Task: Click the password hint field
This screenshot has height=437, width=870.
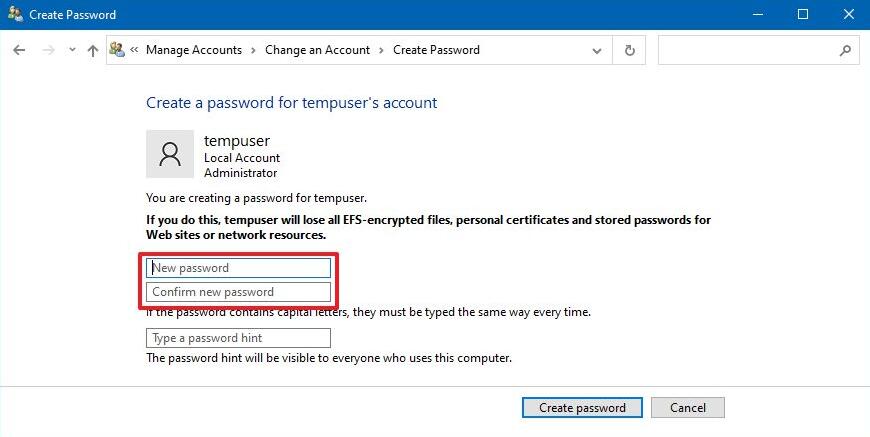Action: (x=239, y=338)
